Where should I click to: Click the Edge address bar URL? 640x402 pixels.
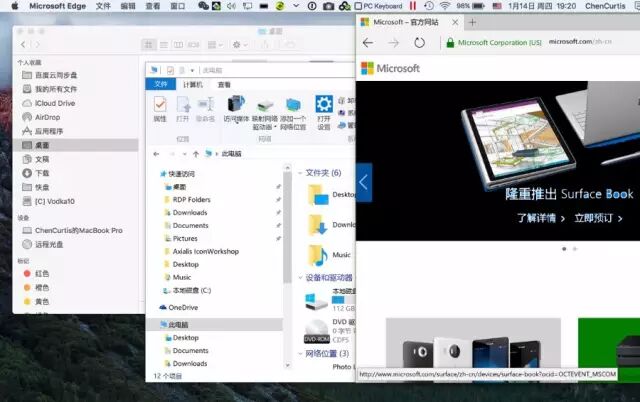580,42
